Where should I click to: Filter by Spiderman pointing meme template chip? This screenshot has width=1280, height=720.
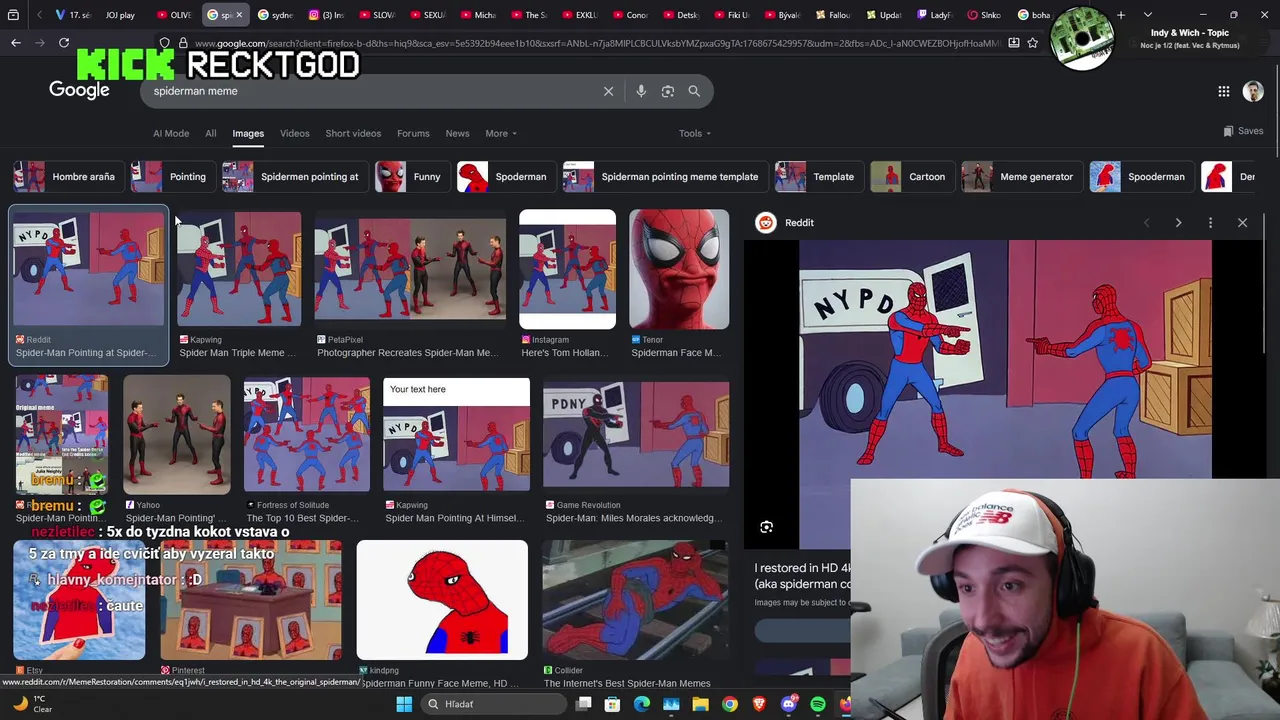click(x=664, y=177)
